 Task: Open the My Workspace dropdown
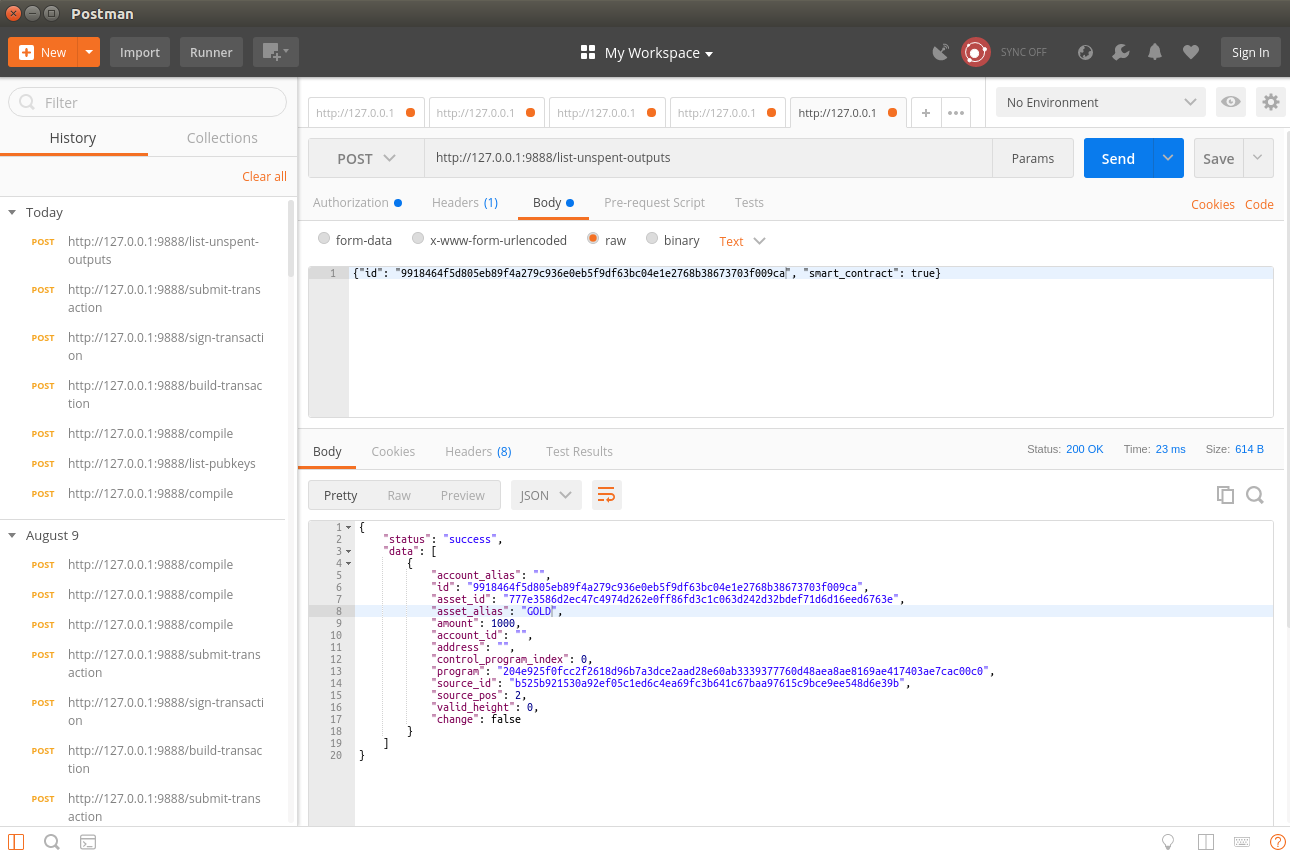point(659,53)
